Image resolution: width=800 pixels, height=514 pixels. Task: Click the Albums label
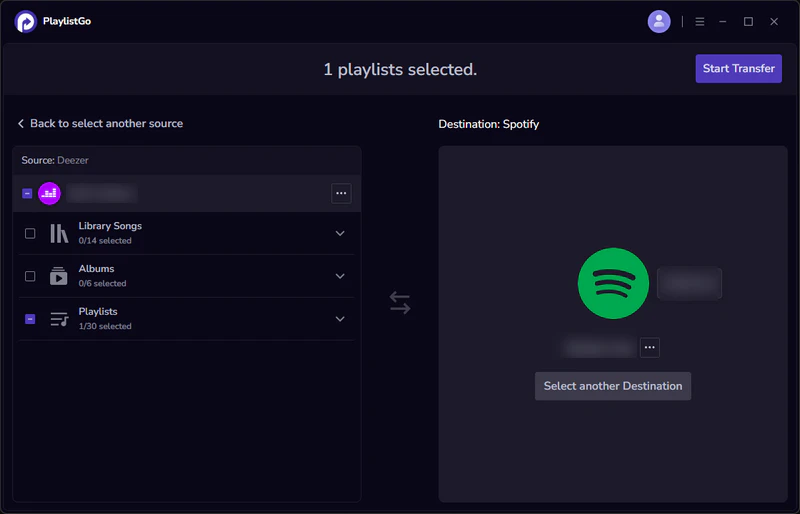click(x=96, y=268)
